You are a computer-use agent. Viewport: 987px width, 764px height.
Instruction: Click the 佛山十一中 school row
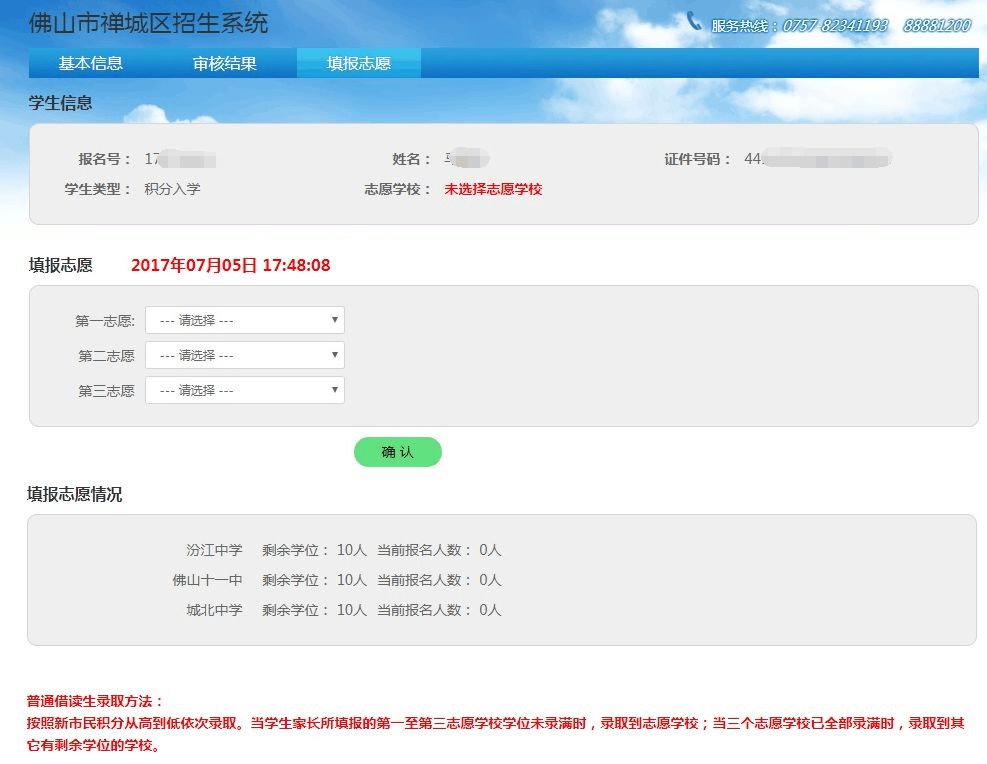click(337, 580)
